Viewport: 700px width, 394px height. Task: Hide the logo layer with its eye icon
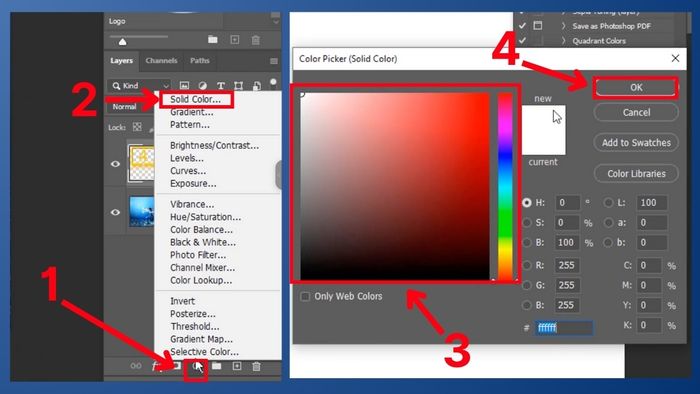(x=115, y=164)
